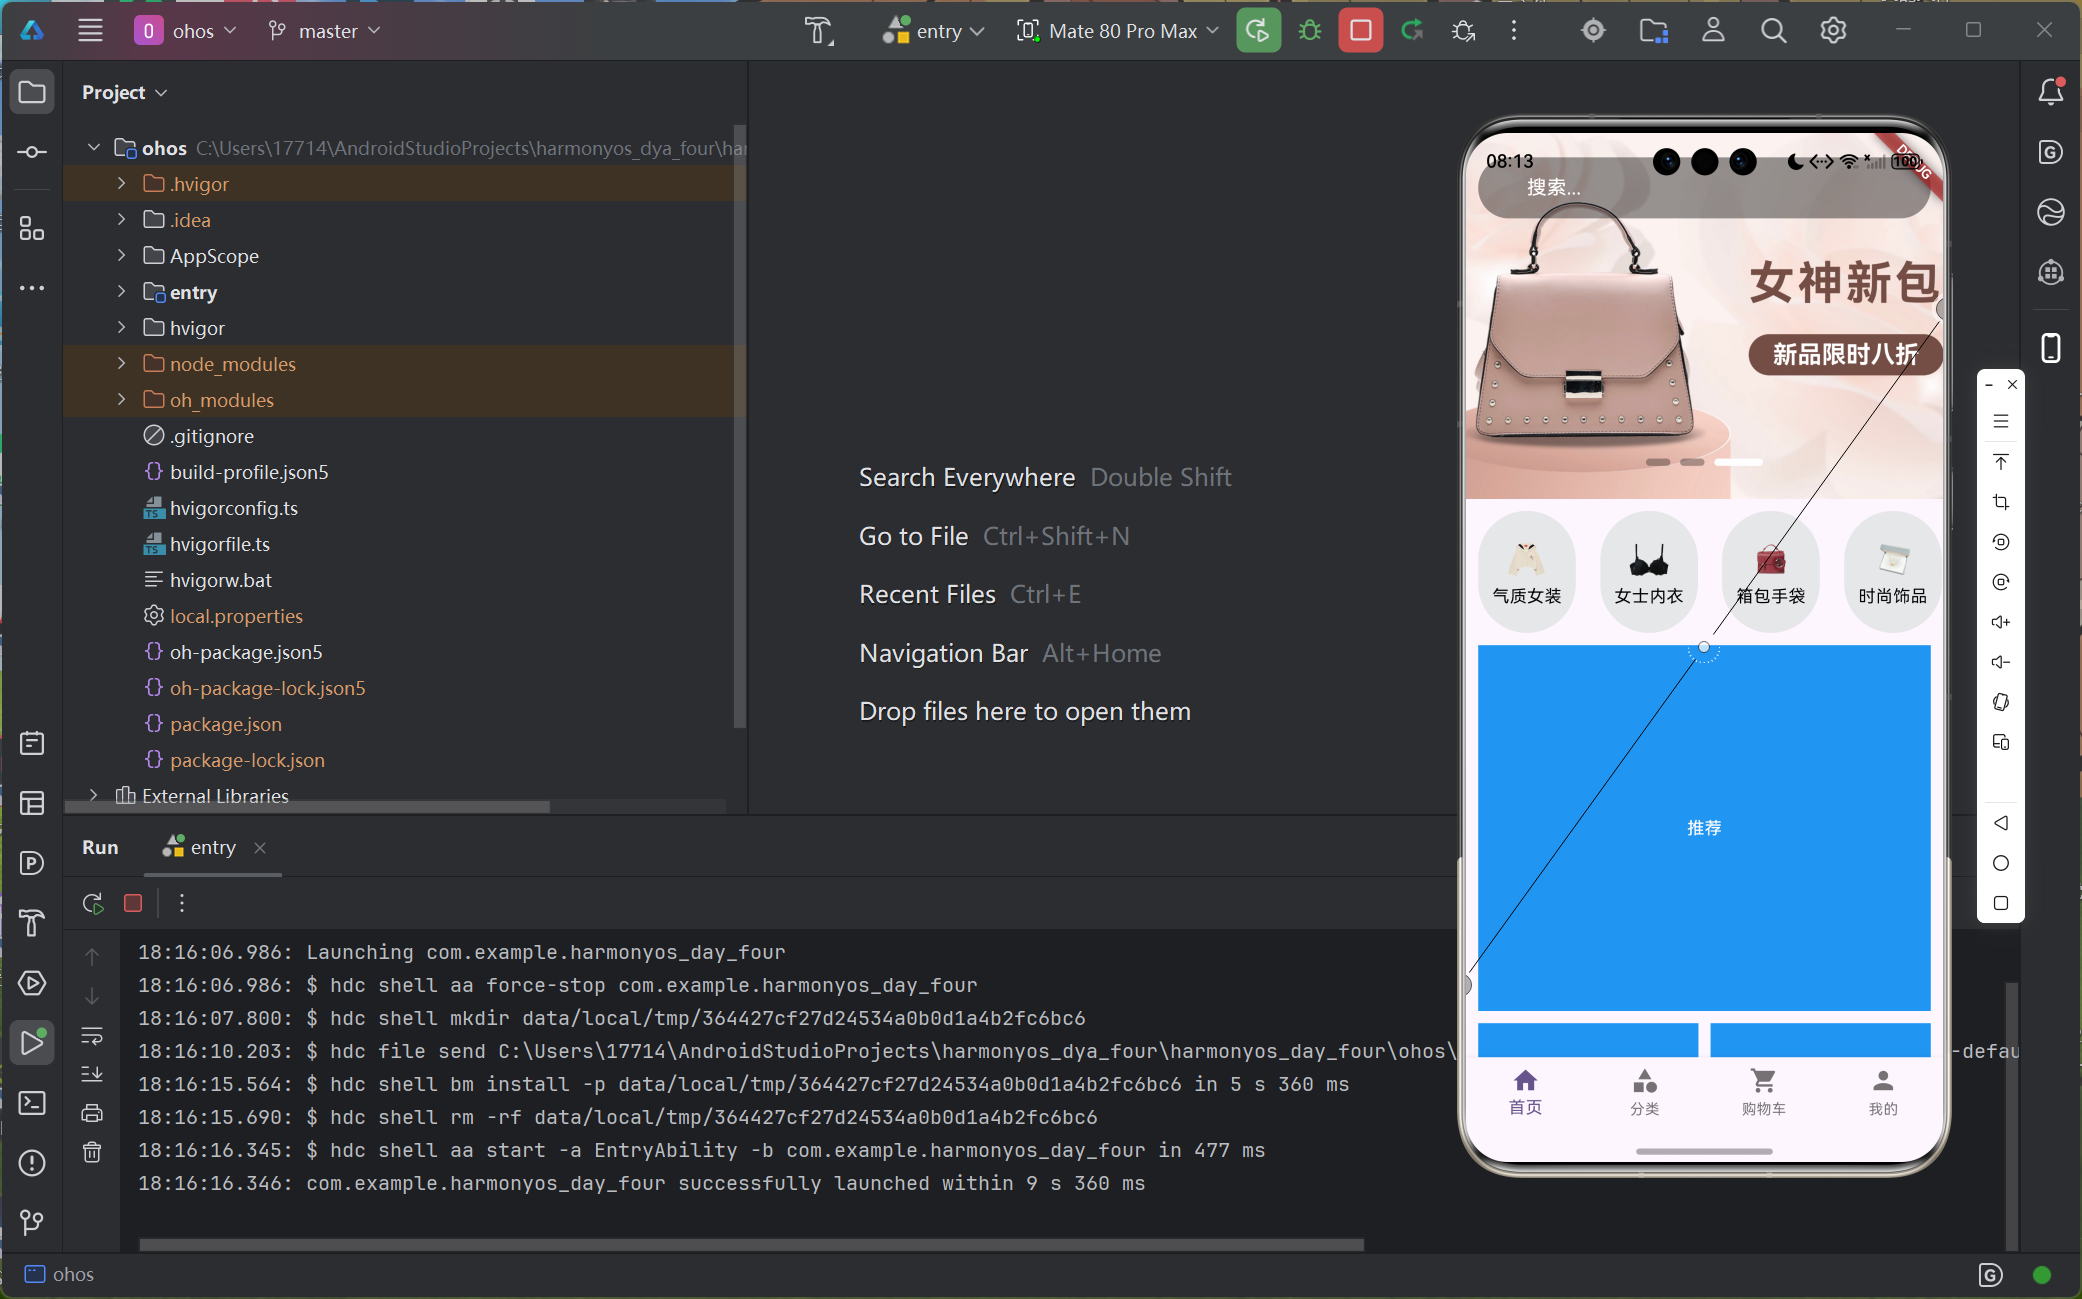2082x1299 pixels.
Task: Toggle scroll to end in console
Action: 92,1074
